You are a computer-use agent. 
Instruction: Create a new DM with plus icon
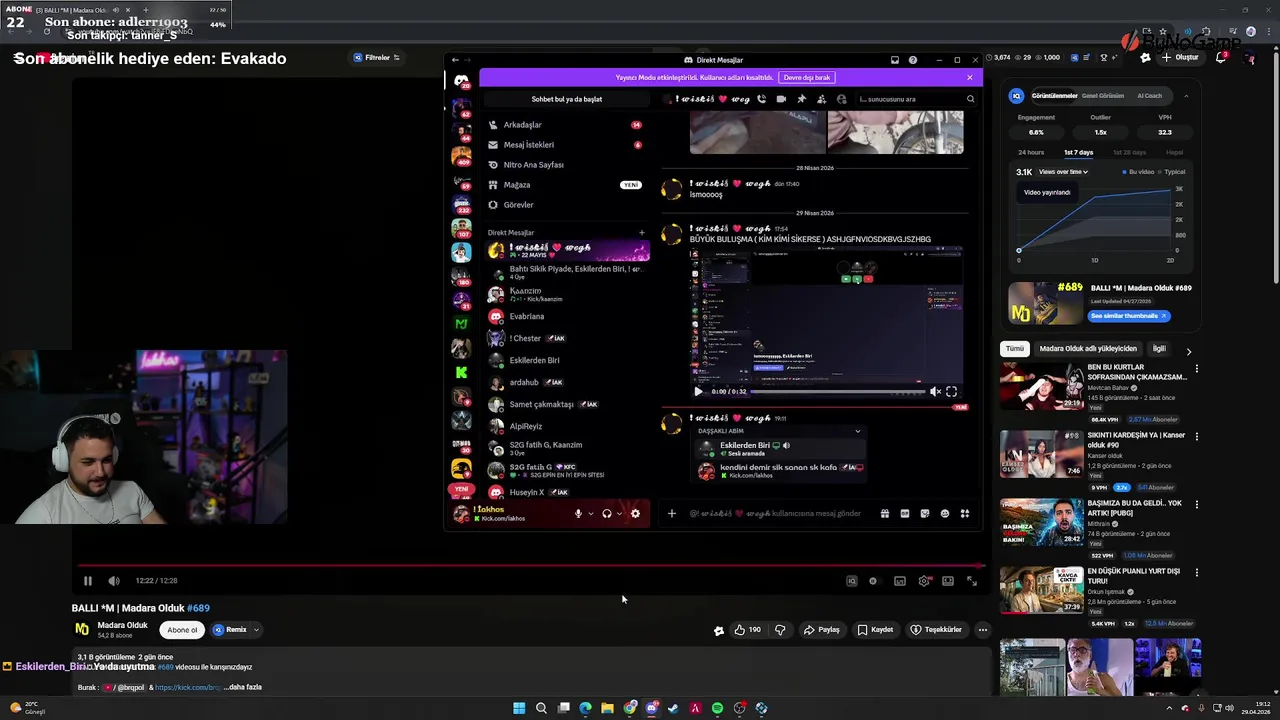click(x=642, y=232)
